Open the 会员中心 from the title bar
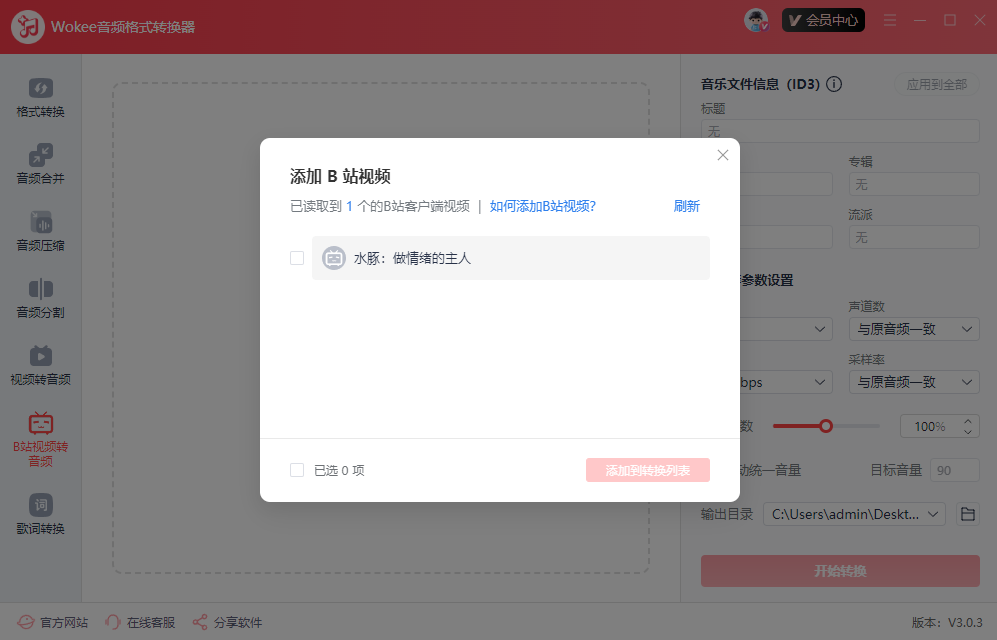The height and width of the screenshot is (640, 997). pos(823,19)
